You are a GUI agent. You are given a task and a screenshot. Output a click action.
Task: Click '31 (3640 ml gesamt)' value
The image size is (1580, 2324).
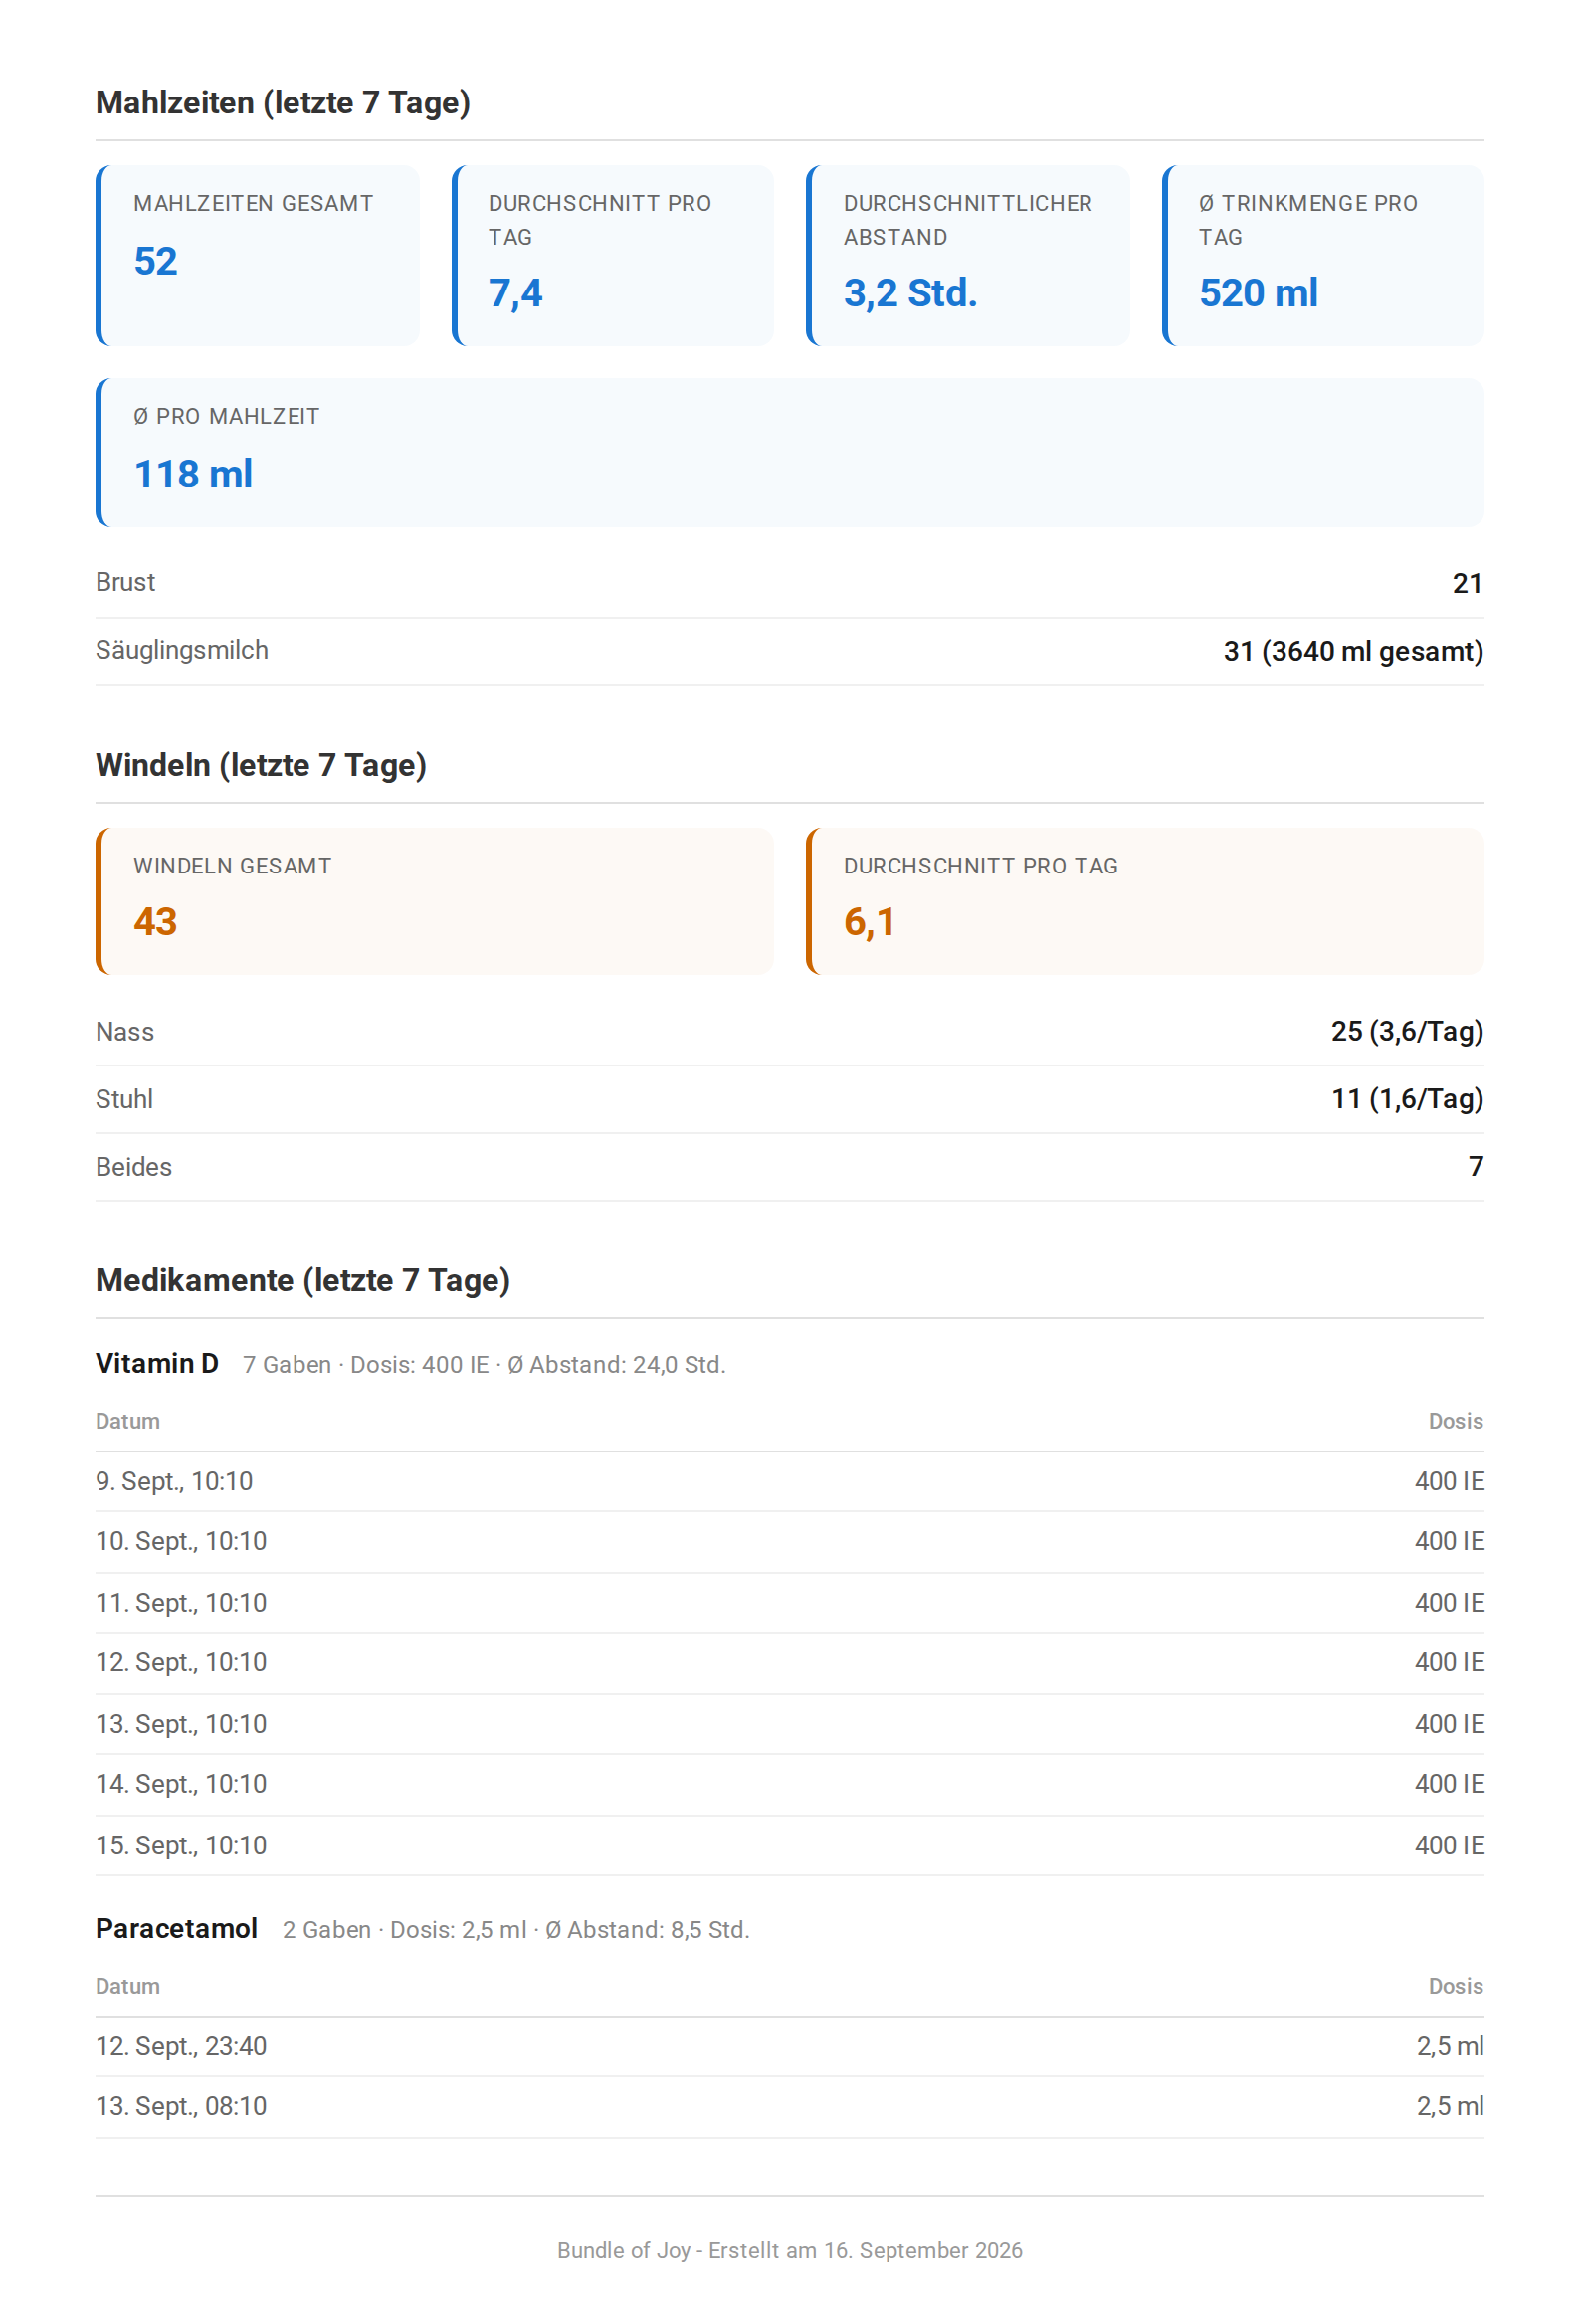(x=1353, y=651)
